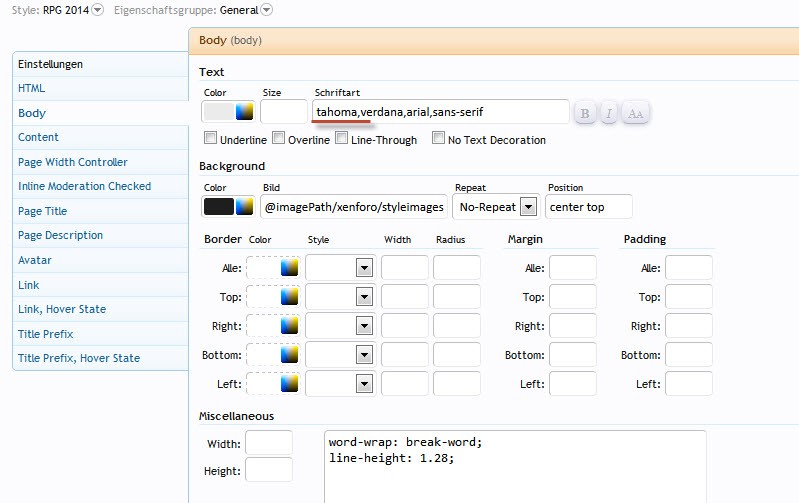The width and height of the screenshot is (799, 503).
Task: Enable Line-Through text decoration
Action: pyautogui.click(x=341, y=138)
